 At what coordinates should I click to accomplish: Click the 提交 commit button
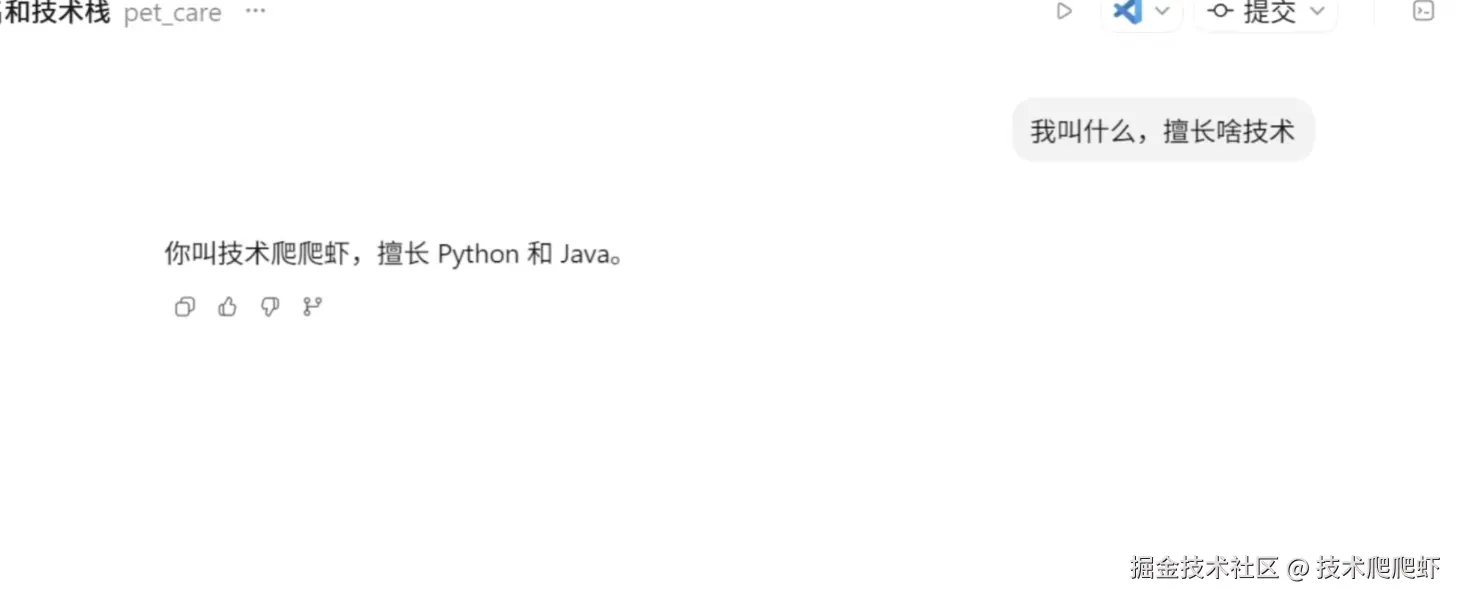coord(1268,12)
